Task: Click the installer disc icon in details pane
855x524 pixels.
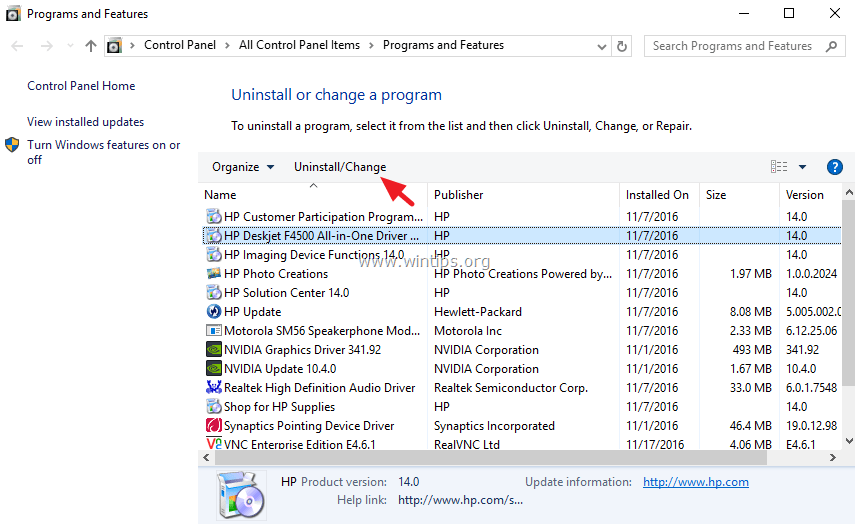Action: point(241,495)
